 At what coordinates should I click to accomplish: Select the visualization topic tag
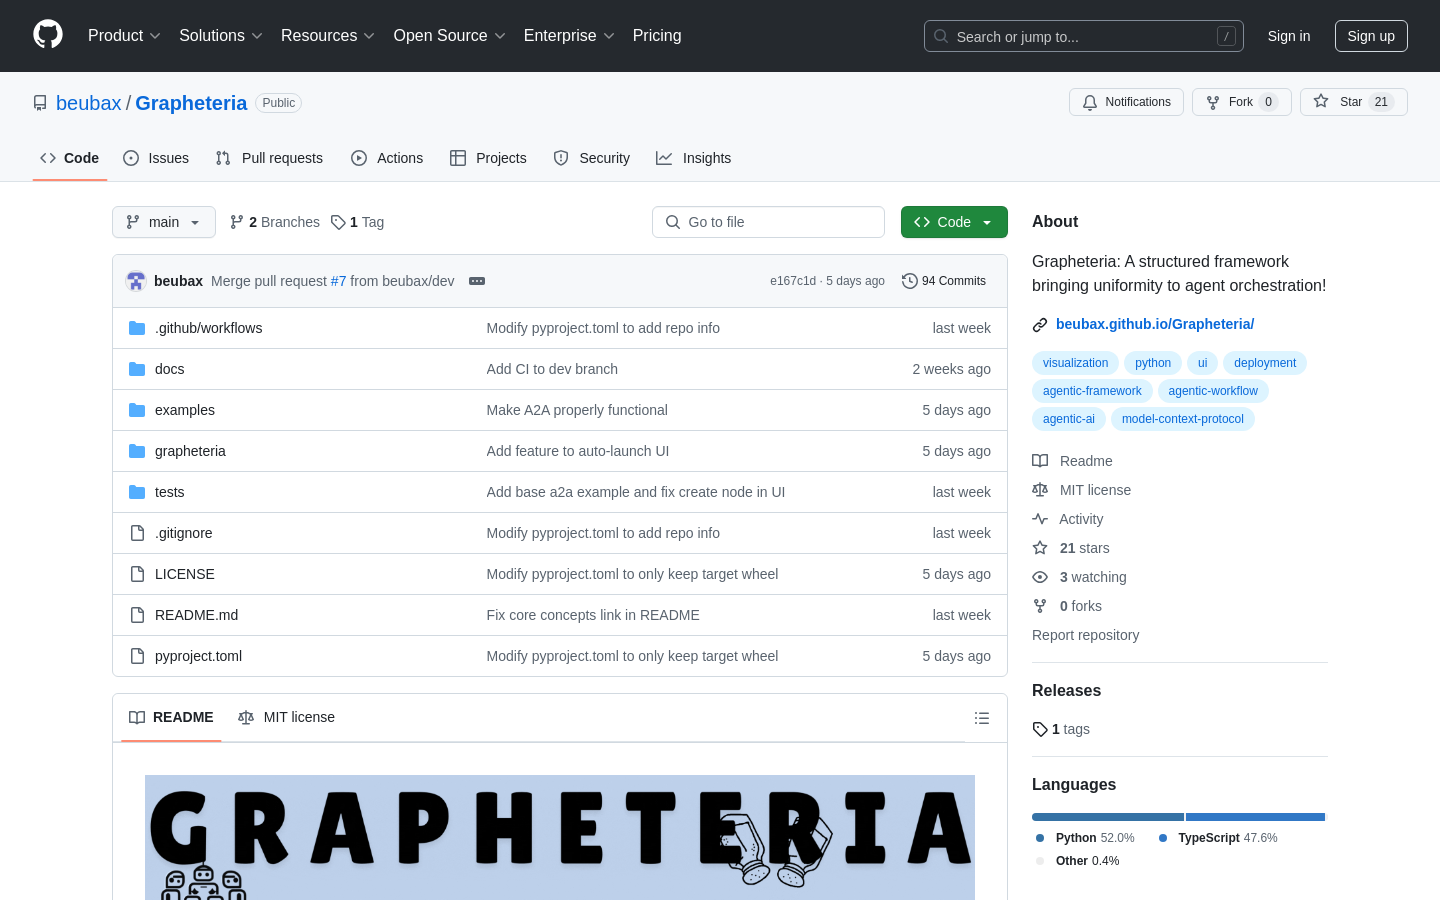[x=1075, y=363]
